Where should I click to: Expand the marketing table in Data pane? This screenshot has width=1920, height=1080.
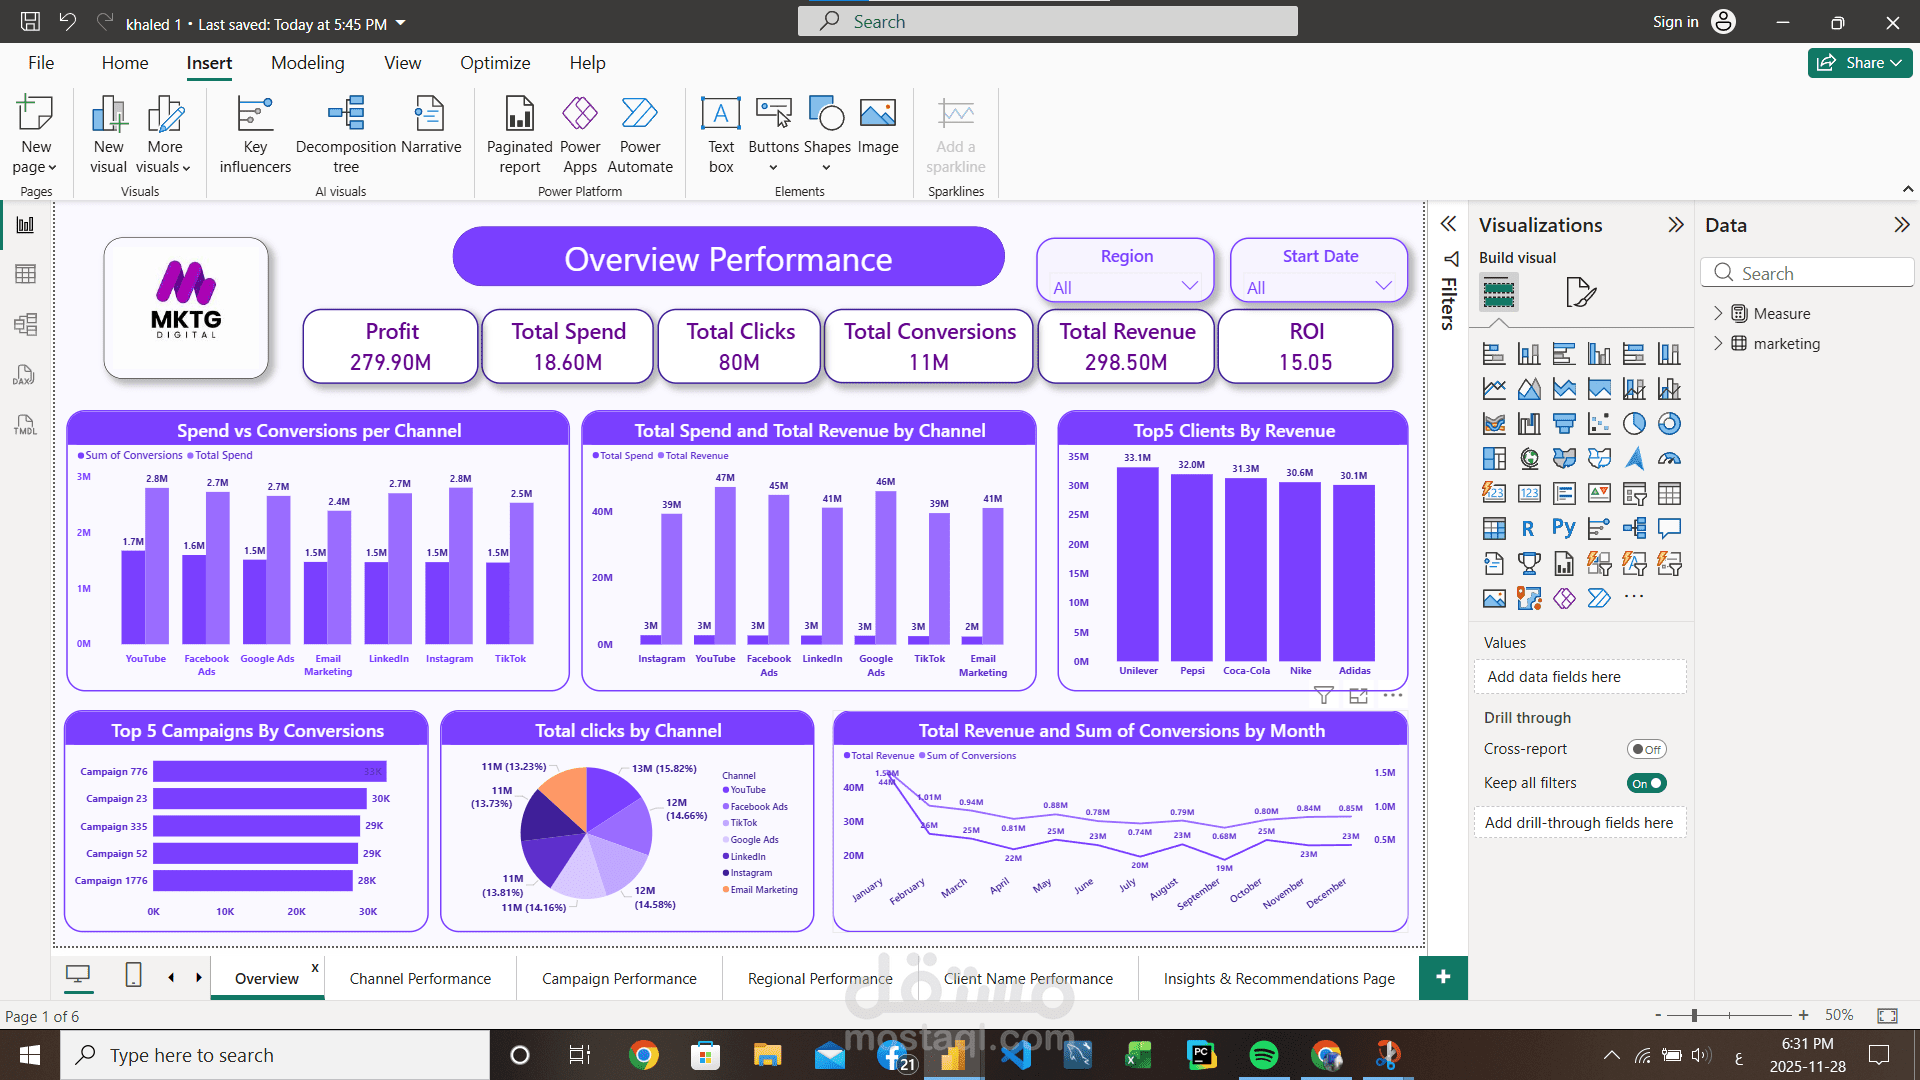(x=1720, y=343)
